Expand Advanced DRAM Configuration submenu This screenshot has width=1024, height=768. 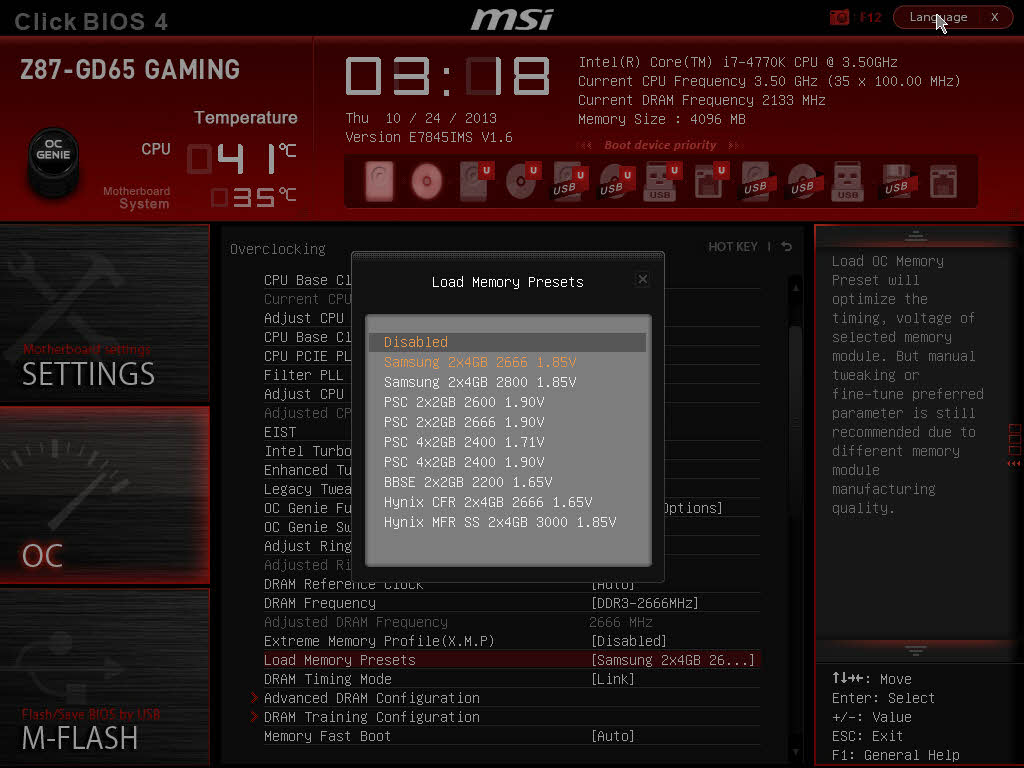[371, 698]
